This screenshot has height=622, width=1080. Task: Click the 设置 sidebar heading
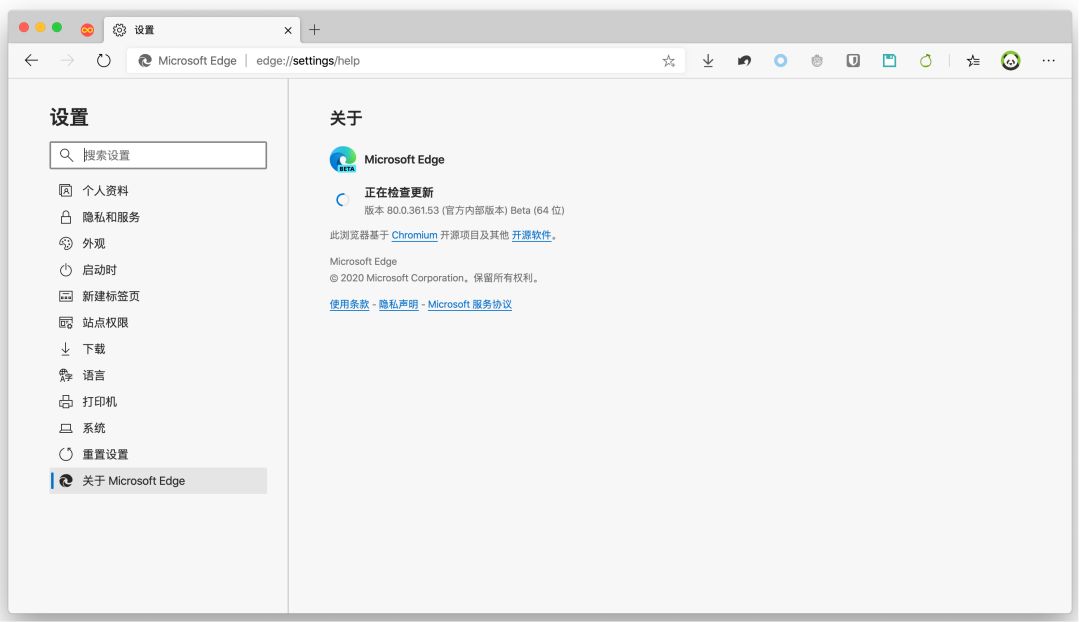(x=69, y=117)
